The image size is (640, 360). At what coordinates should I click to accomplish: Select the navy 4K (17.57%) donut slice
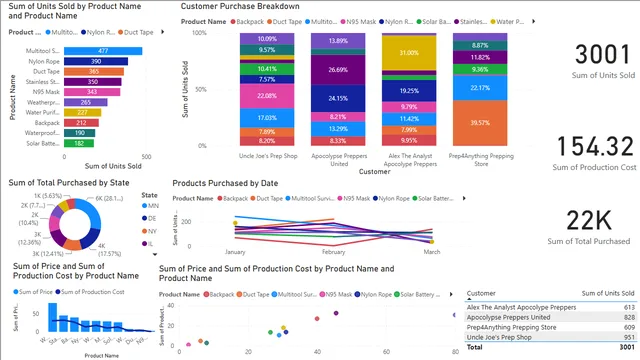point(90,238)
